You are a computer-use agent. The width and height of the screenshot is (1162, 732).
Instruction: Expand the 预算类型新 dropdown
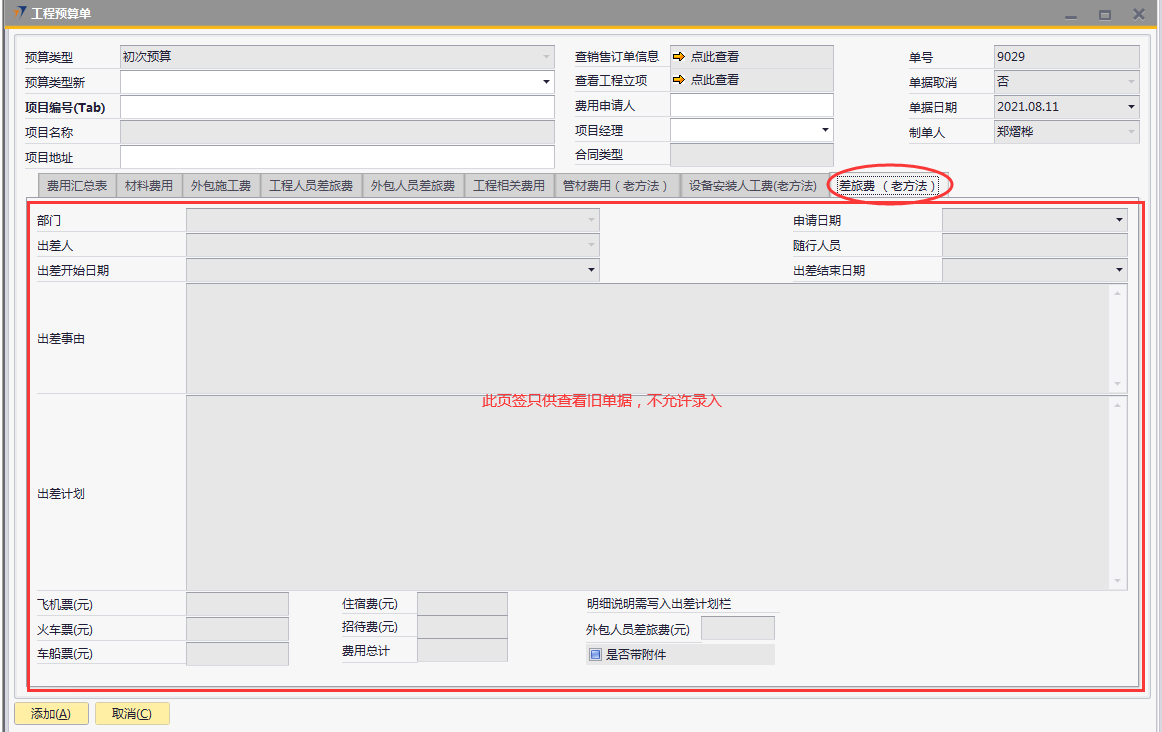click(x=546, y=82)
